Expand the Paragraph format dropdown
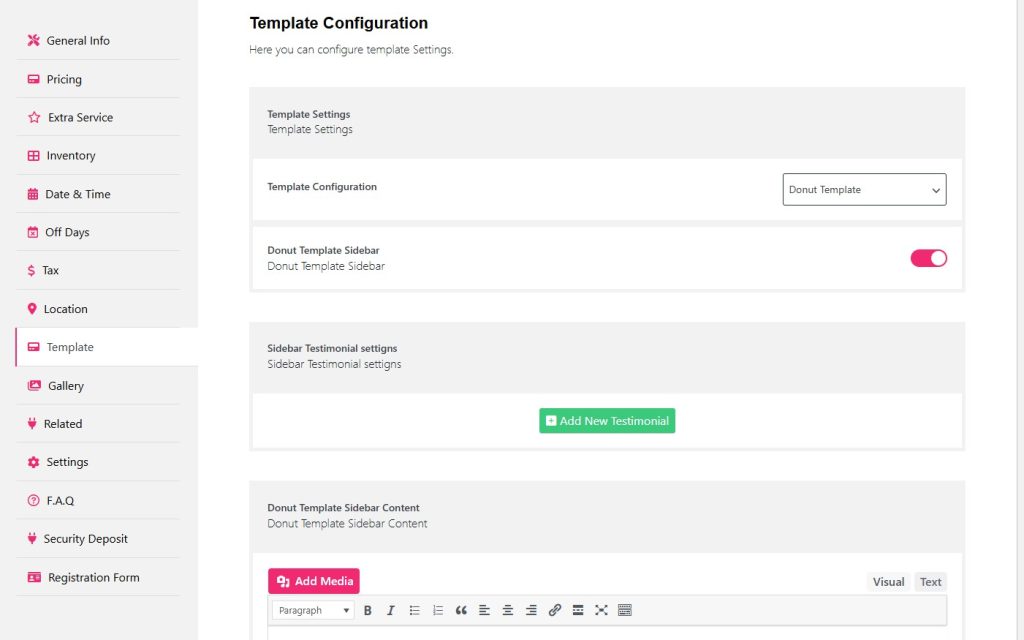The height and width of the screenshot is (640, 1024). [313, 610]
